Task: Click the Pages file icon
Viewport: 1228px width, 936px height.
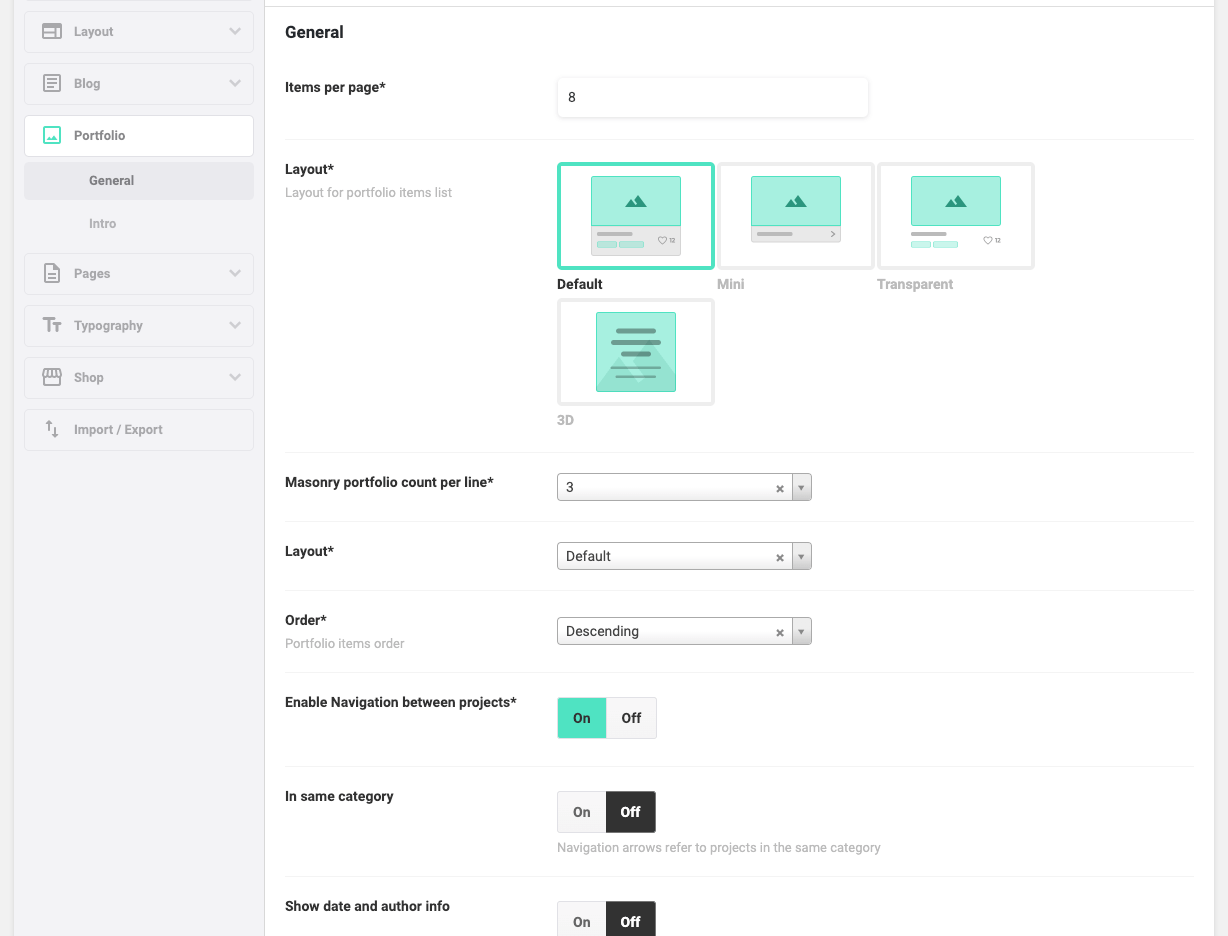Action: (x=52, y=273)
